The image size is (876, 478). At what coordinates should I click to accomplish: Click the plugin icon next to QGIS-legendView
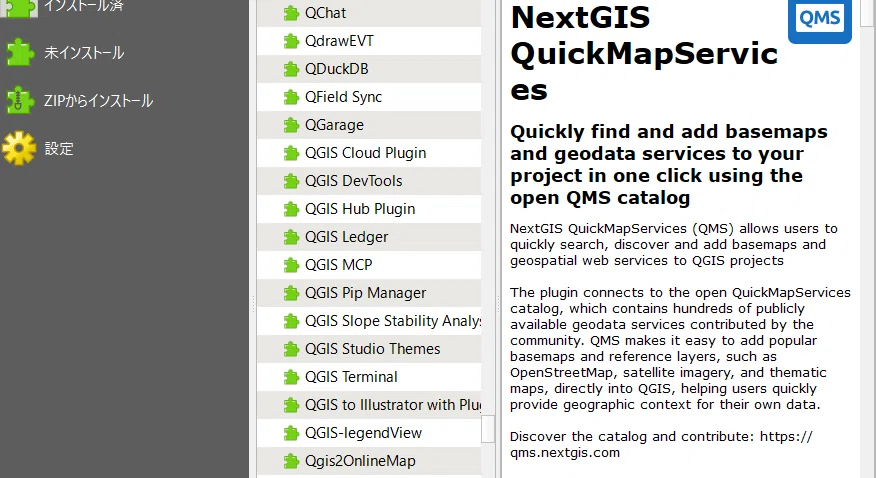(x=291, y=433)
